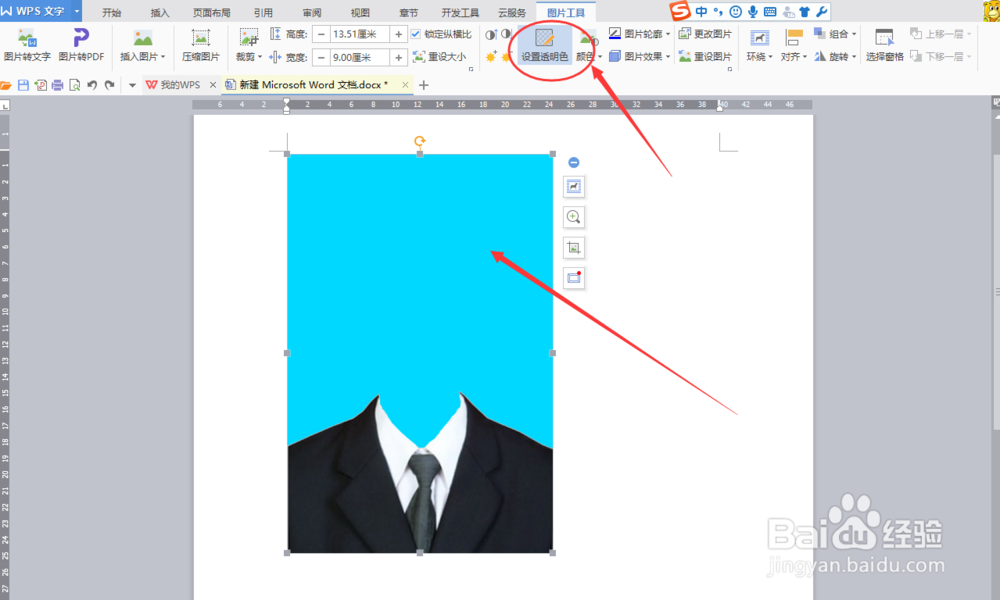Switch to the 开发工具 ribbon tab
Screen dimensions: 1000x600
460,13
